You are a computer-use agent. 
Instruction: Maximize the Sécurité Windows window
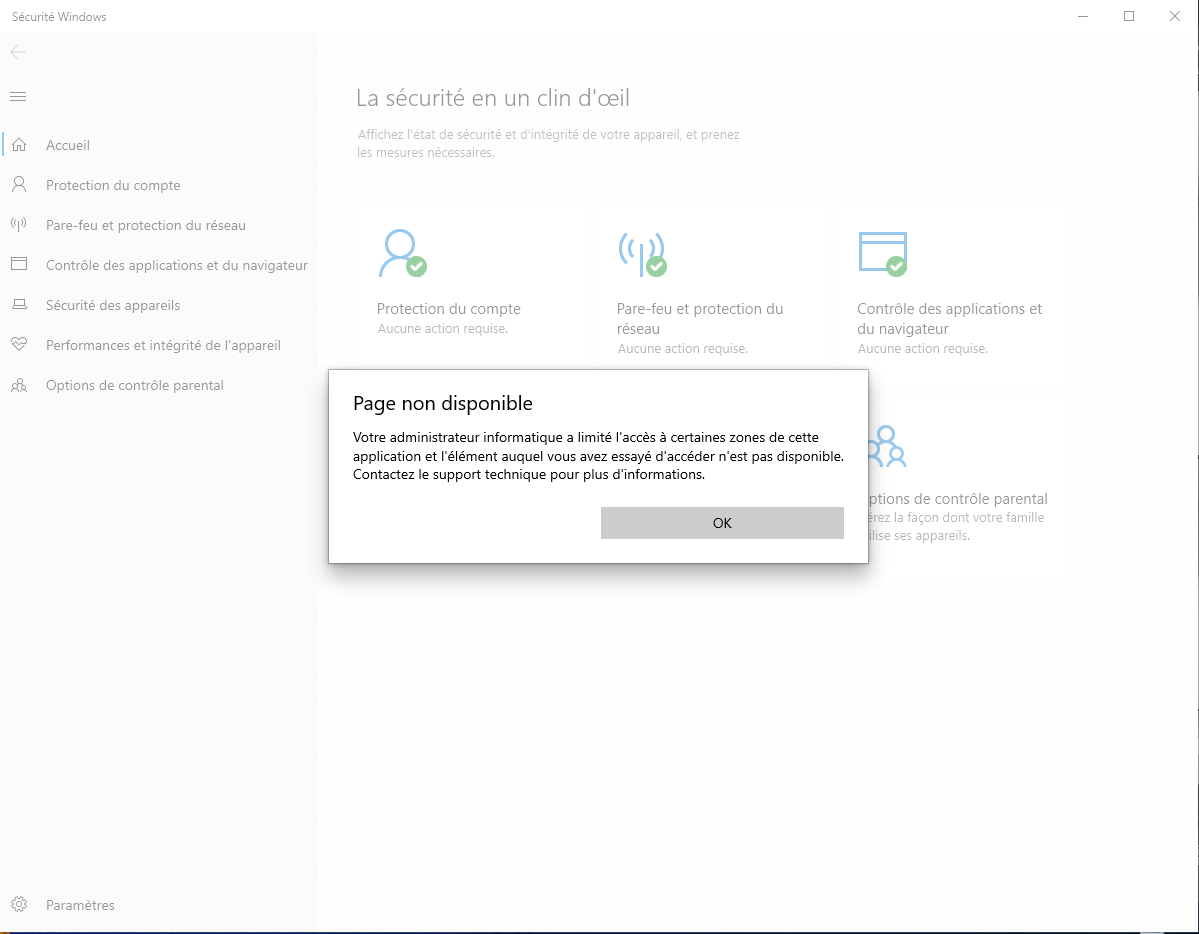point(1129,16)
